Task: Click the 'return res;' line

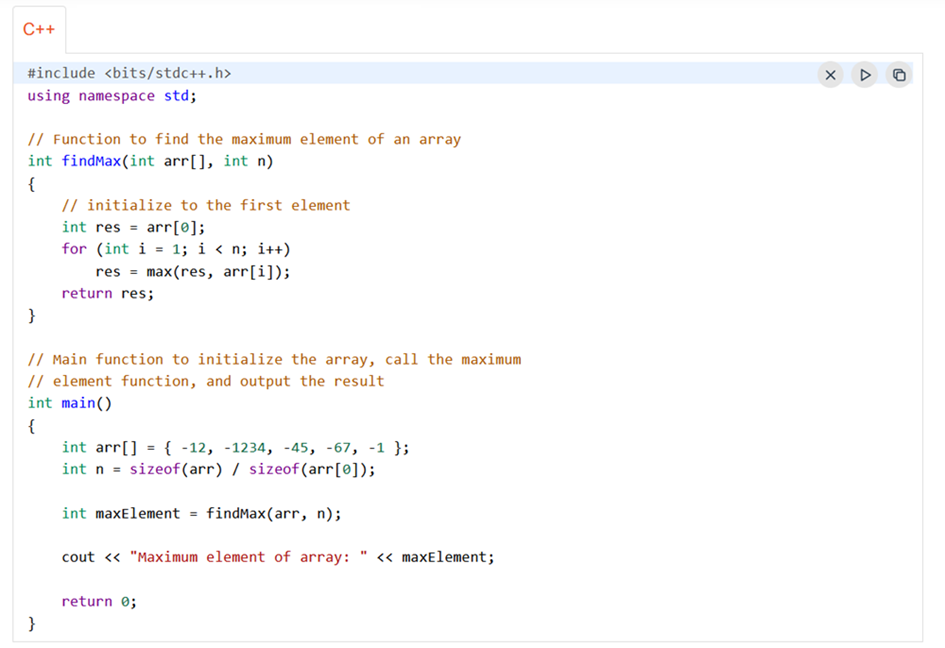Action: pyautogui.click(x=107, y=293)
